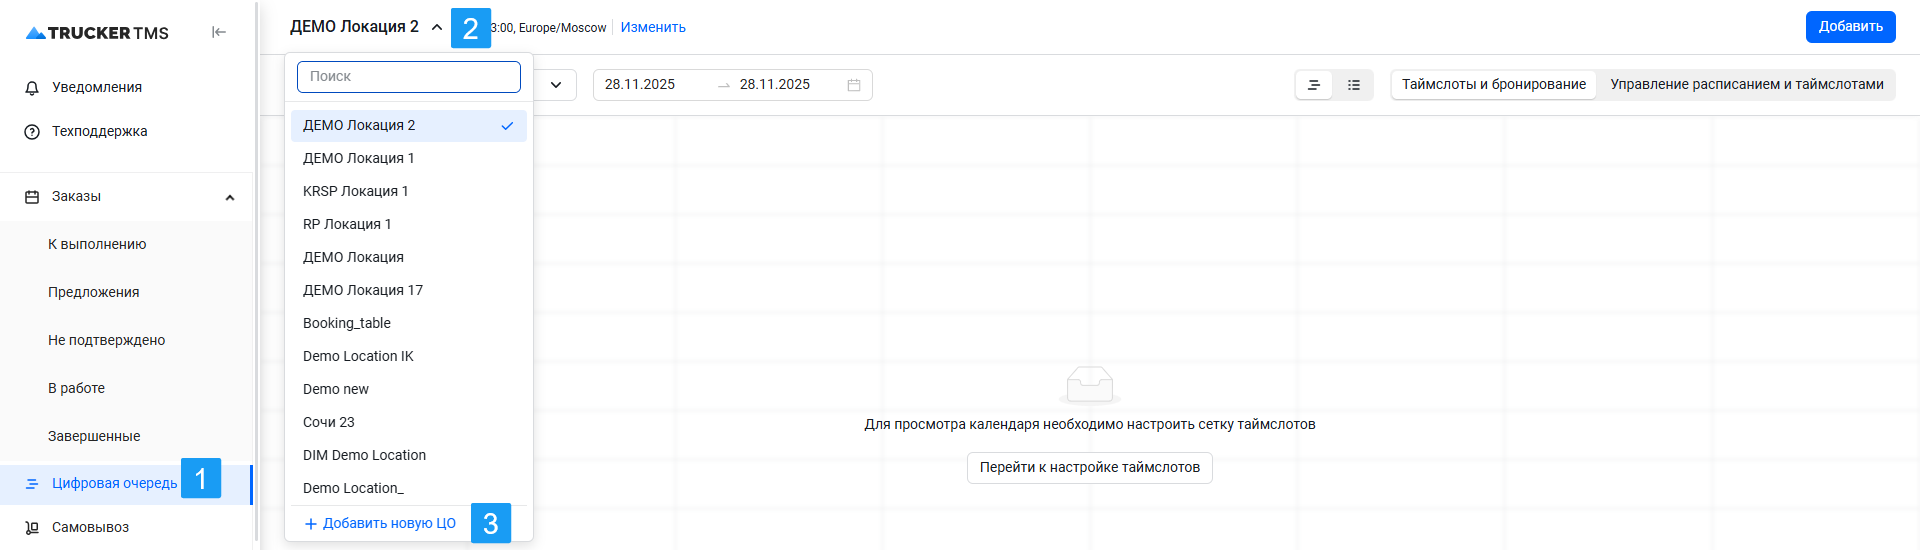This screenshot has width=1920, height=550.
Task: Collapse the Заказы menu section
Action: [230, 197]
